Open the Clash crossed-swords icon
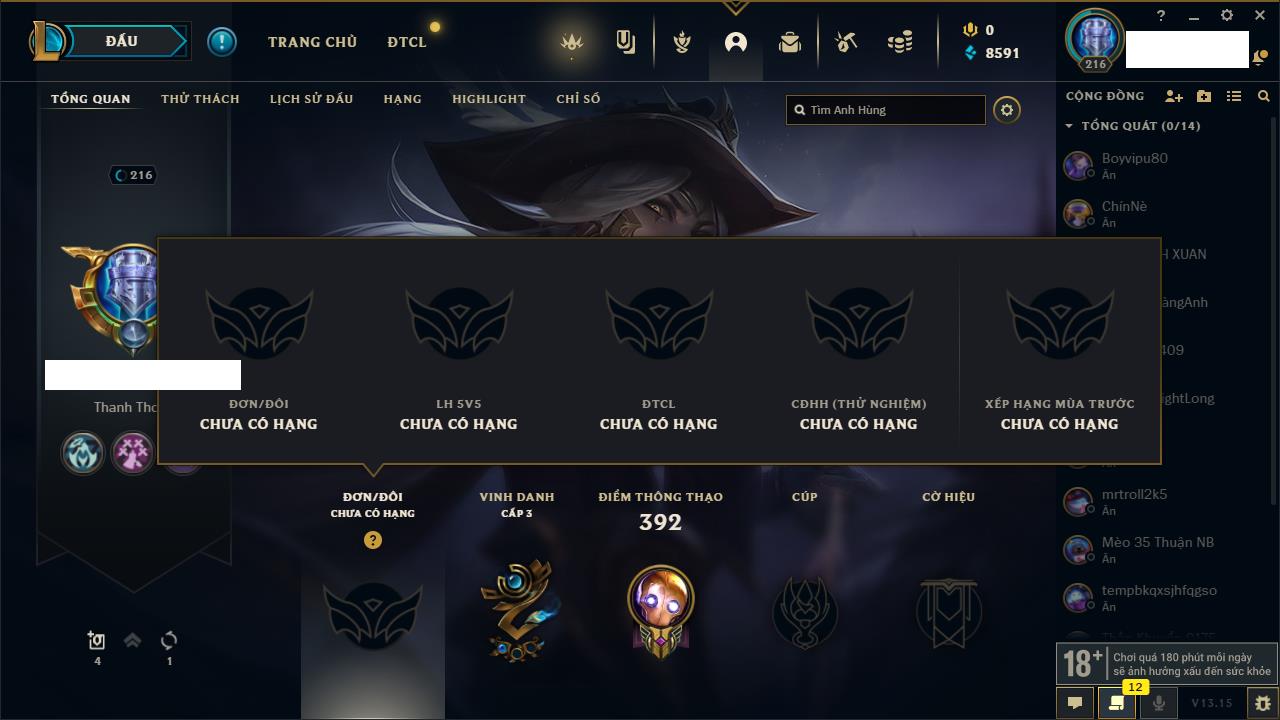The height and width of the screenshot is (720, 1280). pyautogui.click(x=682, y=42)
